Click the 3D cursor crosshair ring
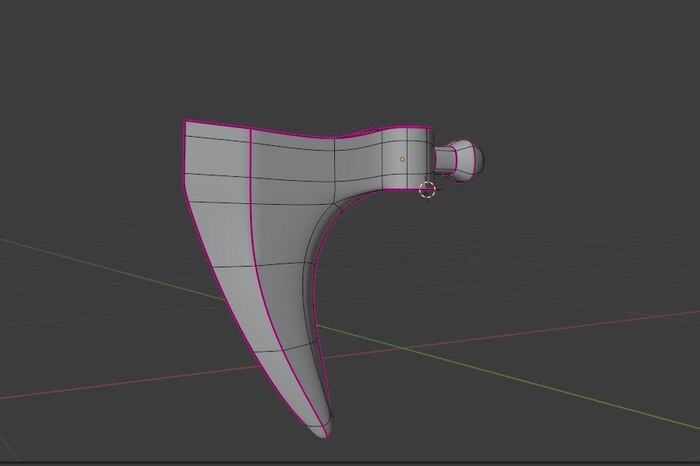The image size is (700, 466). [x=428, y=190]
